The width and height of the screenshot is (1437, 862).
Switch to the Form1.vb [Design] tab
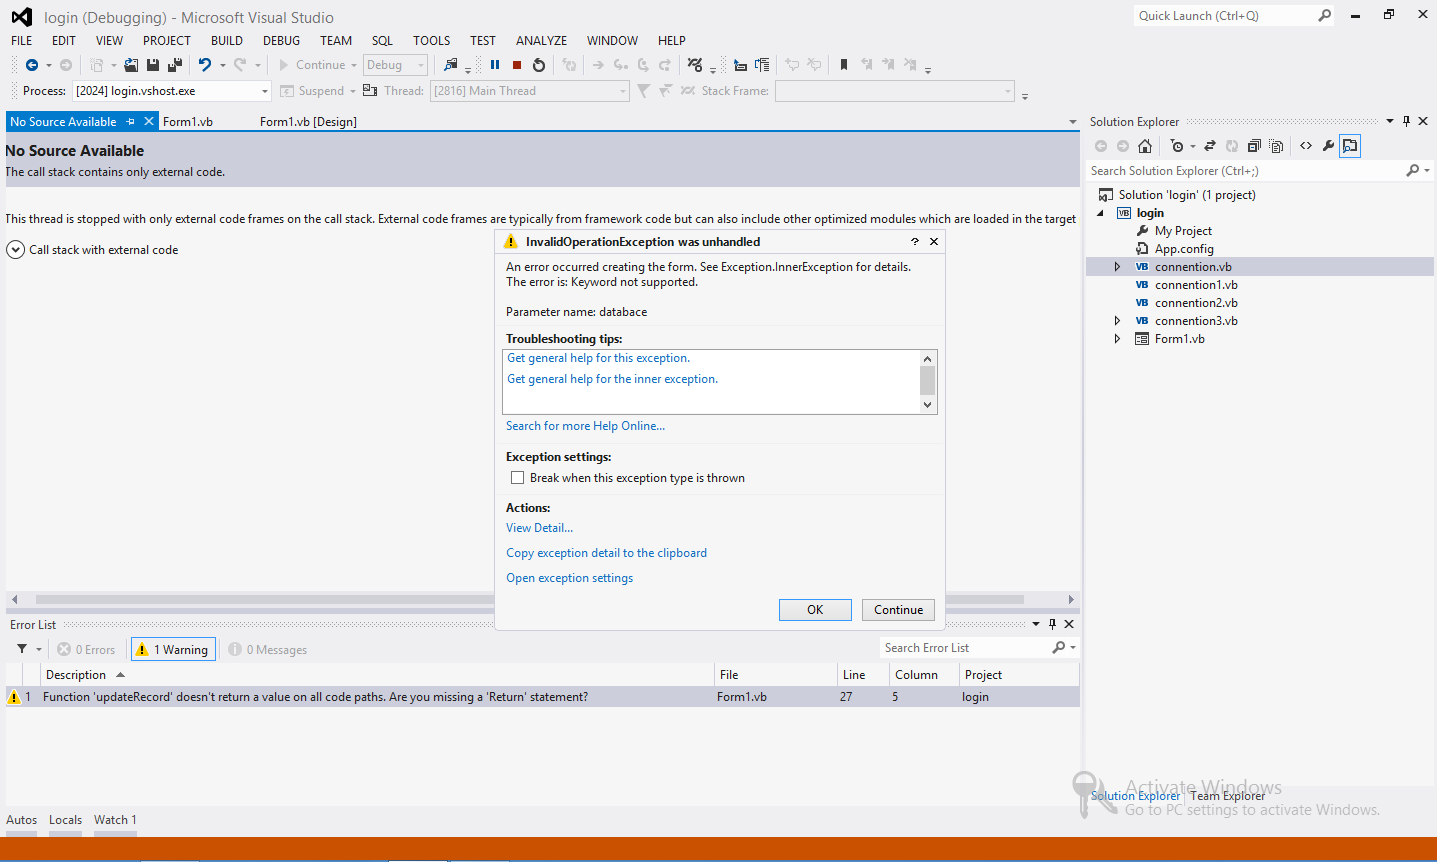308,122
